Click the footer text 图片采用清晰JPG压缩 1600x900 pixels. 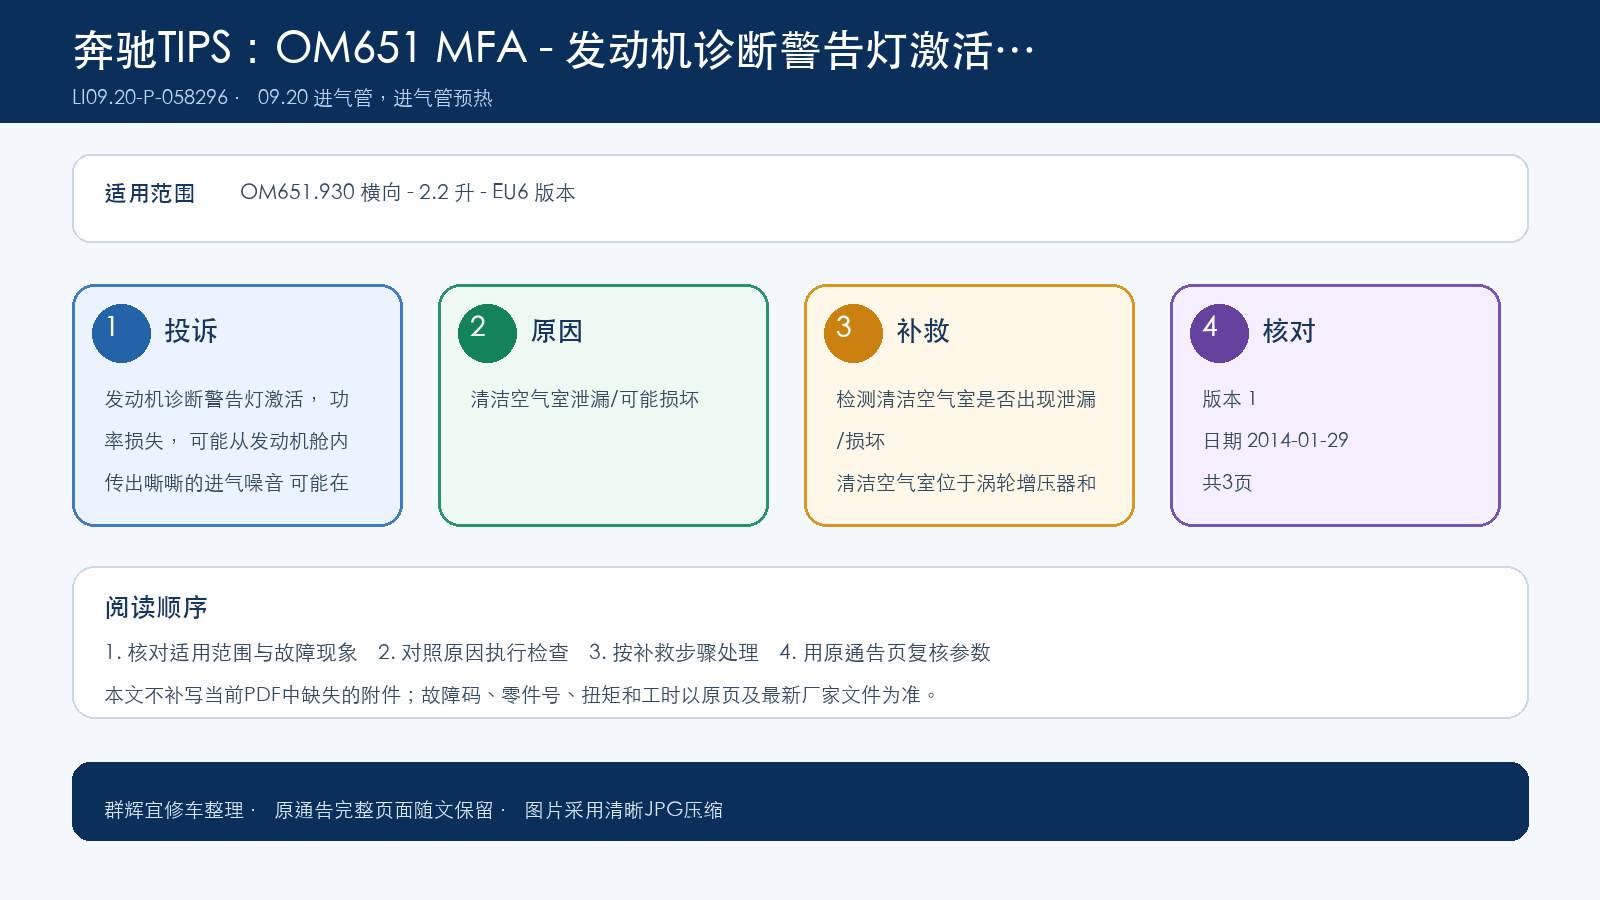tap(624, 810)
